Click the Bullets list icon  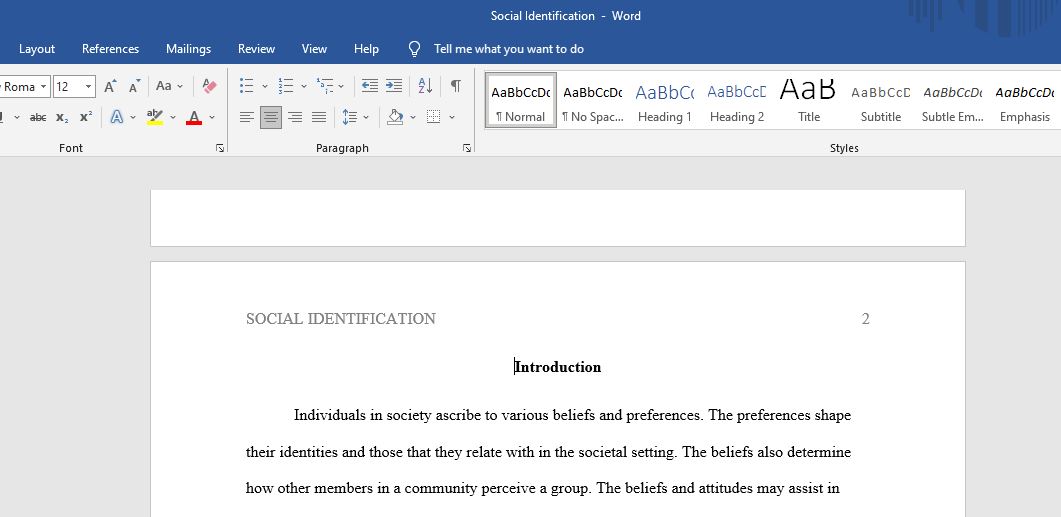click(x=247, y=86)
